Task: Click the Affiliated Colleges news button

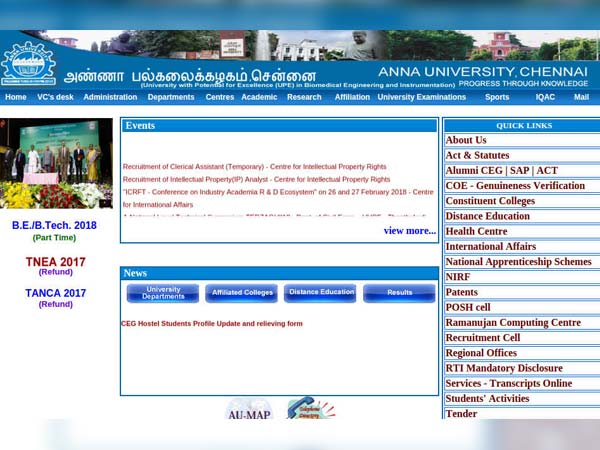Action: coord(242,293)
